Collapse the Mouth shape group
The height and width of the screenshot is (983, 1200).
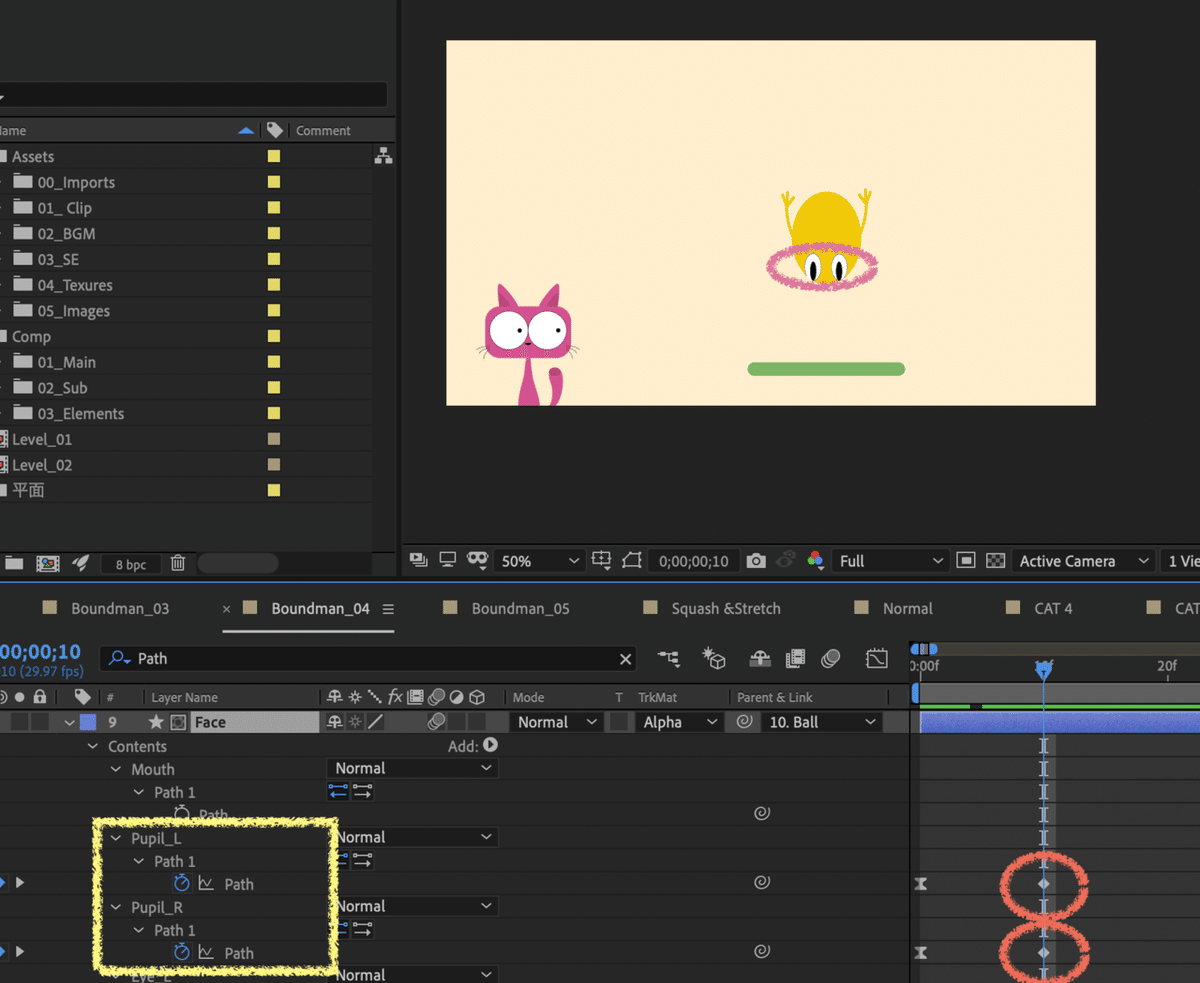(116, 770)
